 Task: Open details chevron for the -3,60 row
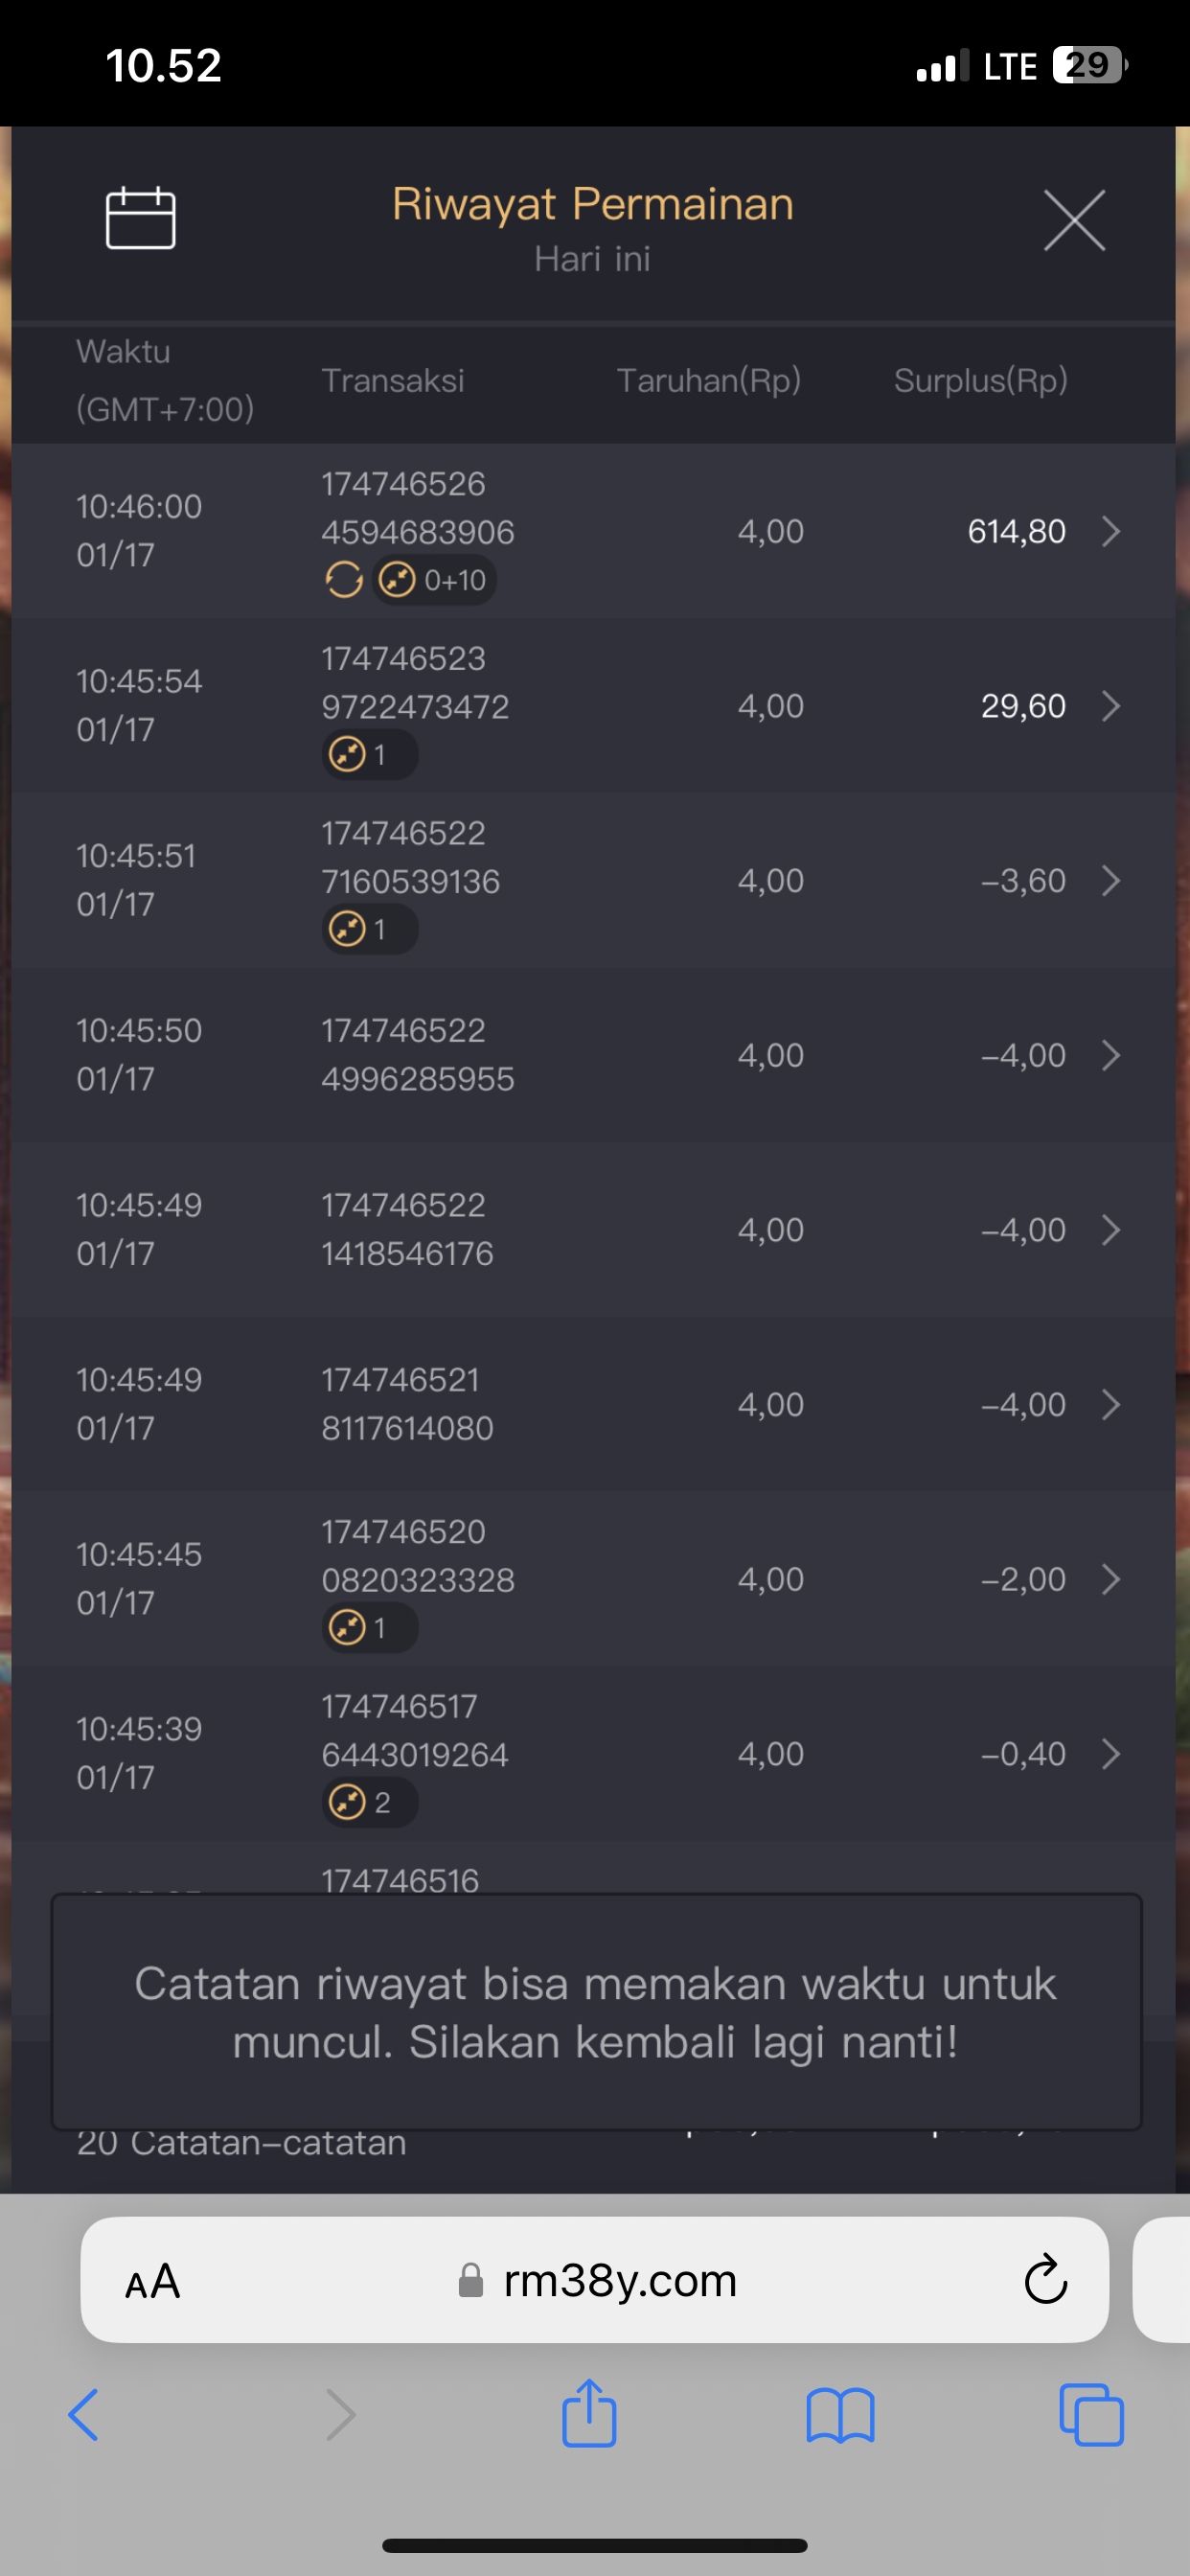click(1110, 881)
